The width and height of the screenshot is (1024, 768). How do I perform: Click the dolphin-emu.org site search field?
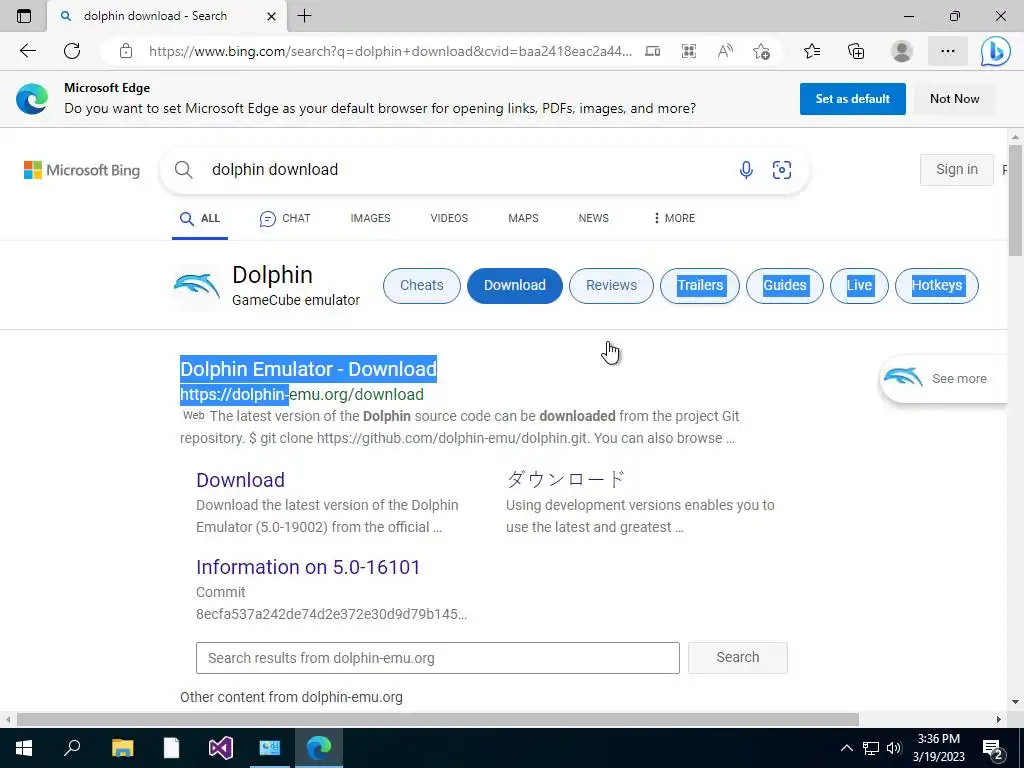[x=438, y=658]
